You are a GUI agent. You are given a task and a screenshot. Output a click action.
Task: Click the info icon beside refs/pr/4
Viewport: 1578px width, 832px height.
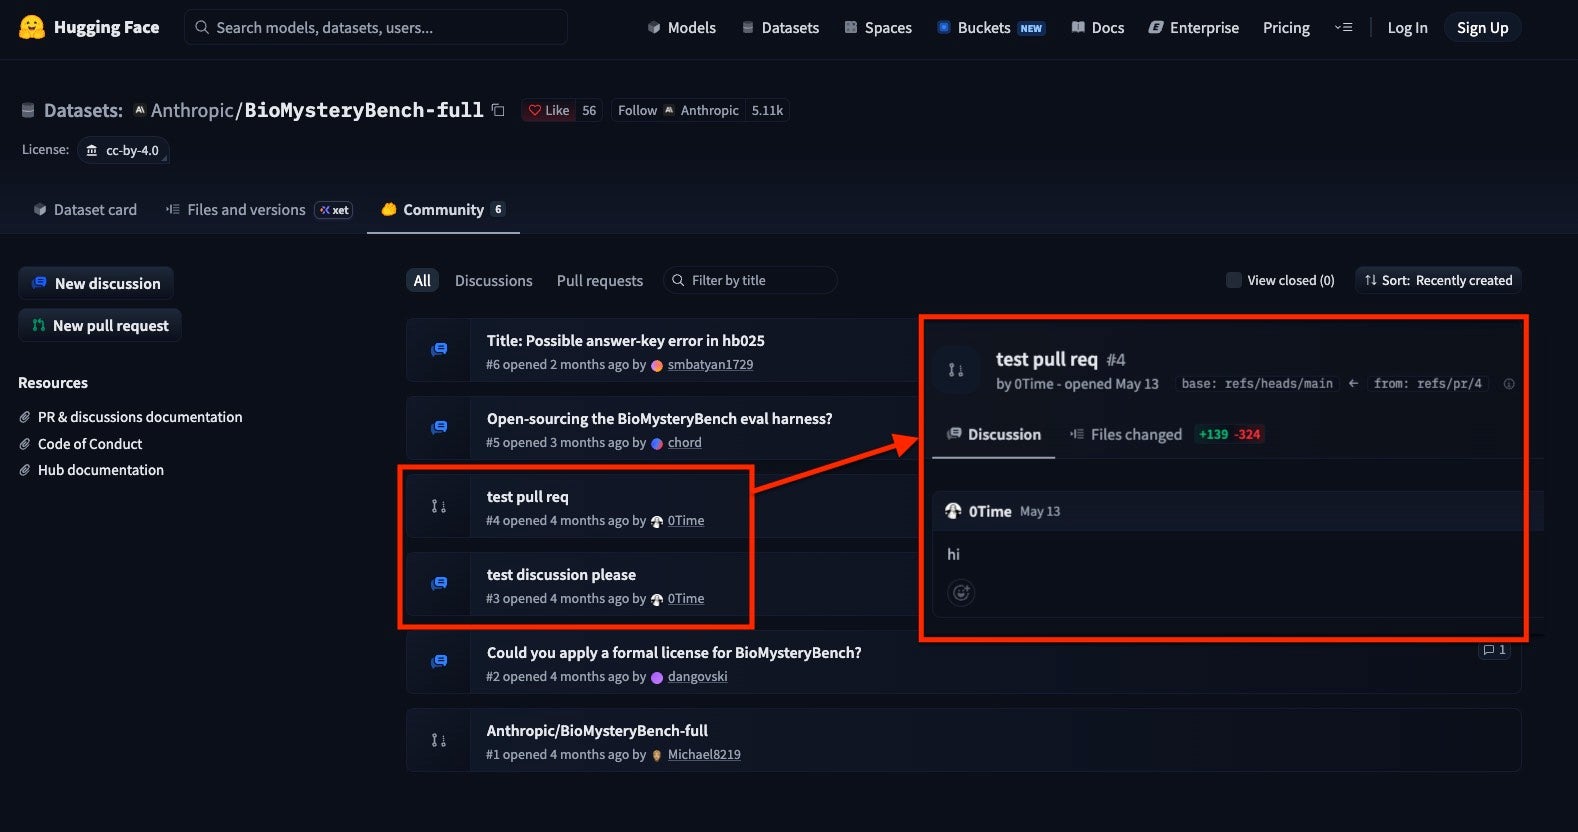(x=1509, y=384)
